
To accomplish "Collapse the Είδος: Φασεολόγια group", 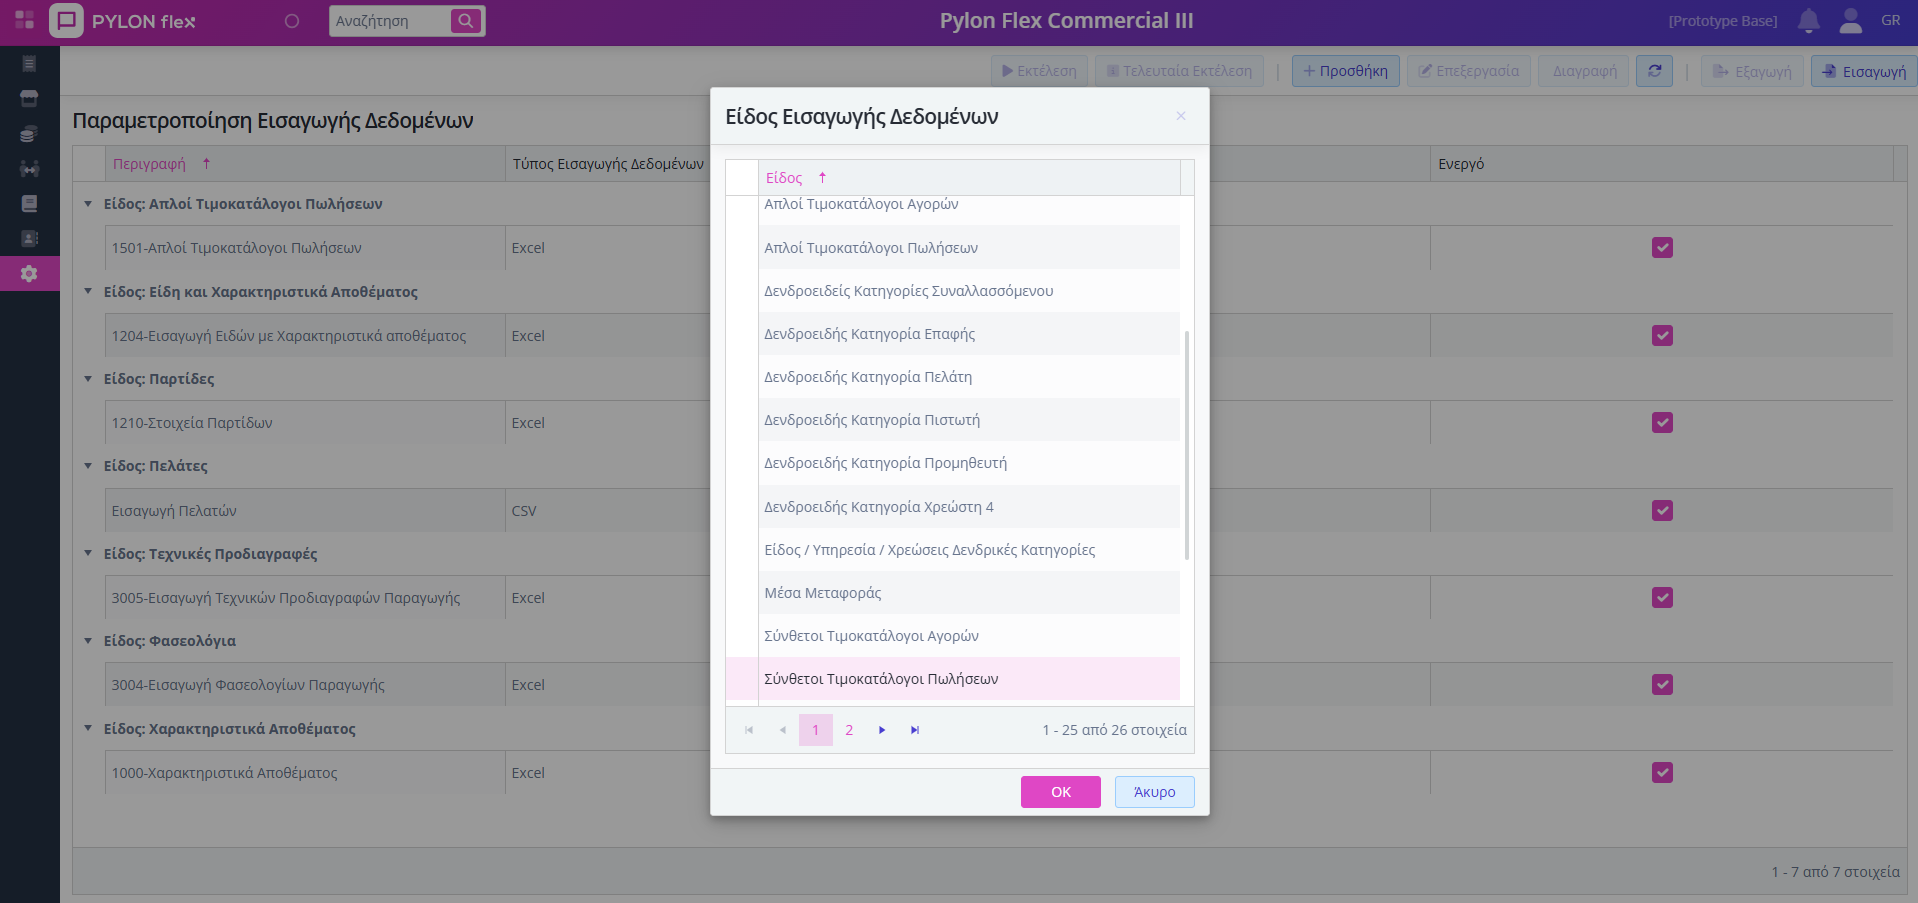I will pyautogui.click(x=88, y=641).
